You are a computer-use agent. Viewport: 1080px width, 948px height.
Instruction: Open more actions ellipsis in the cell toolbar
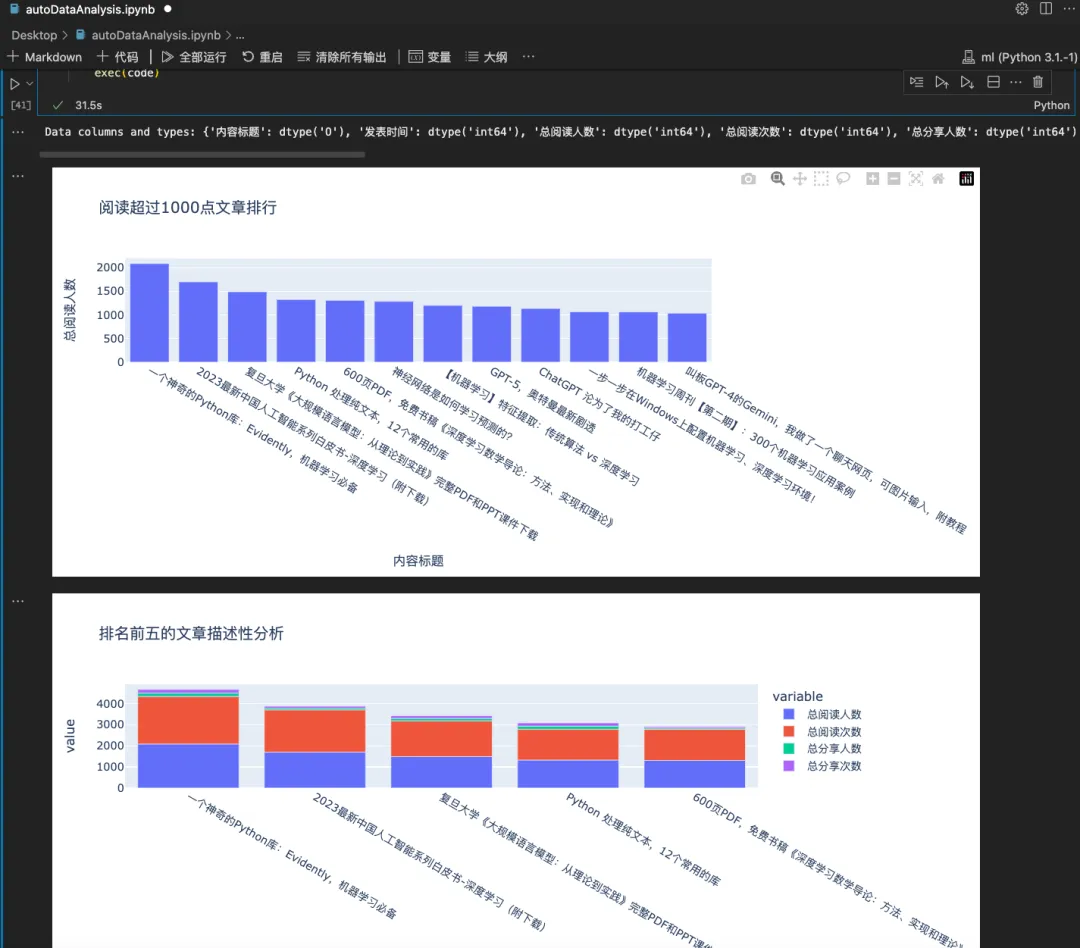[x=1016, y=82]
